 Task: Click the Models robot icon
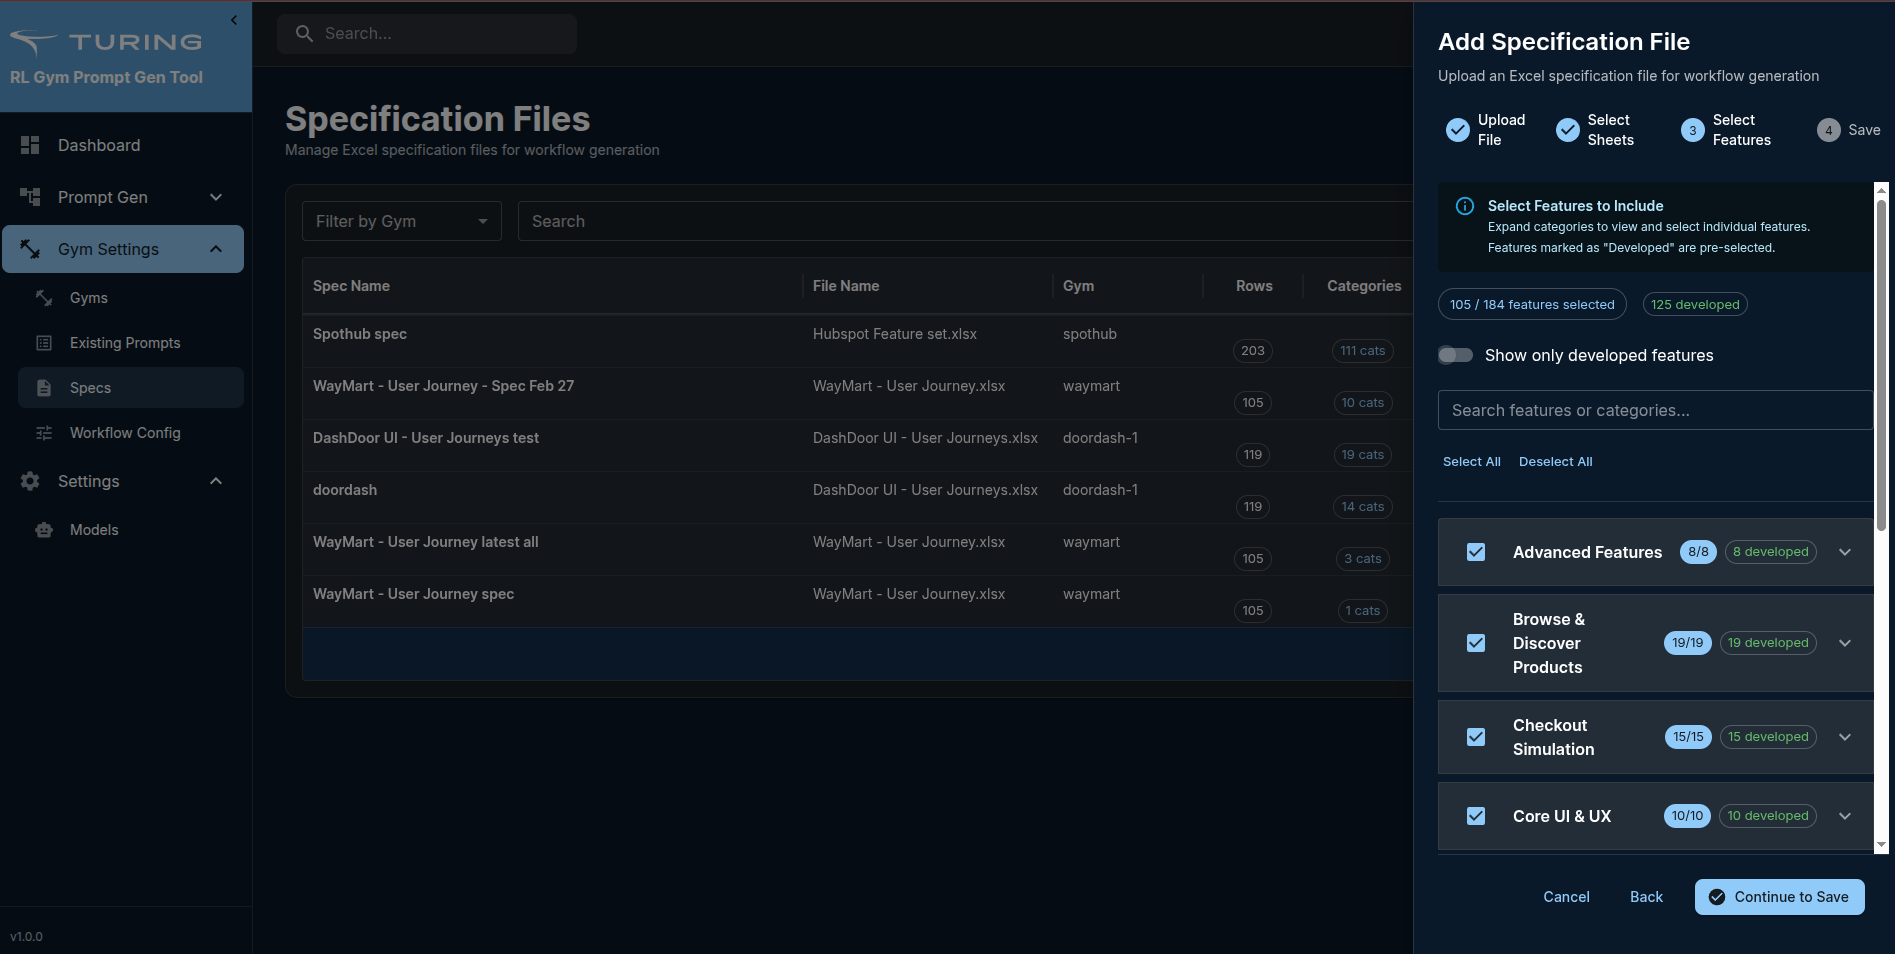pyautogui.click(x=44, y=530)
